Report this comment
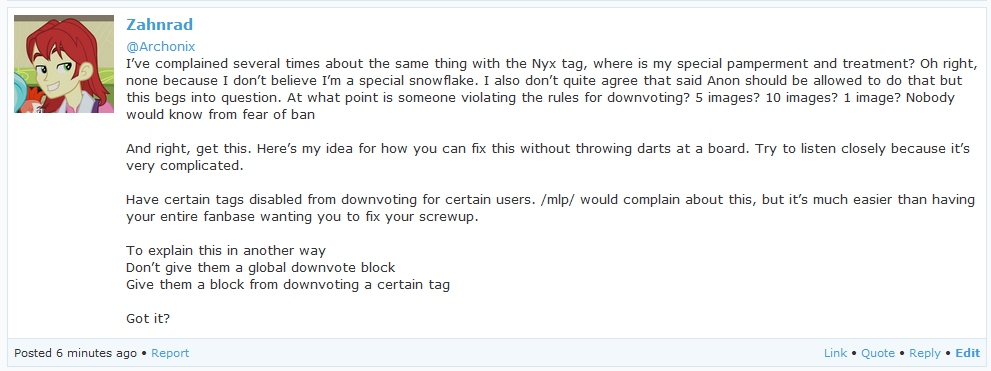This screenshot has width=991, height=371. 170,353
